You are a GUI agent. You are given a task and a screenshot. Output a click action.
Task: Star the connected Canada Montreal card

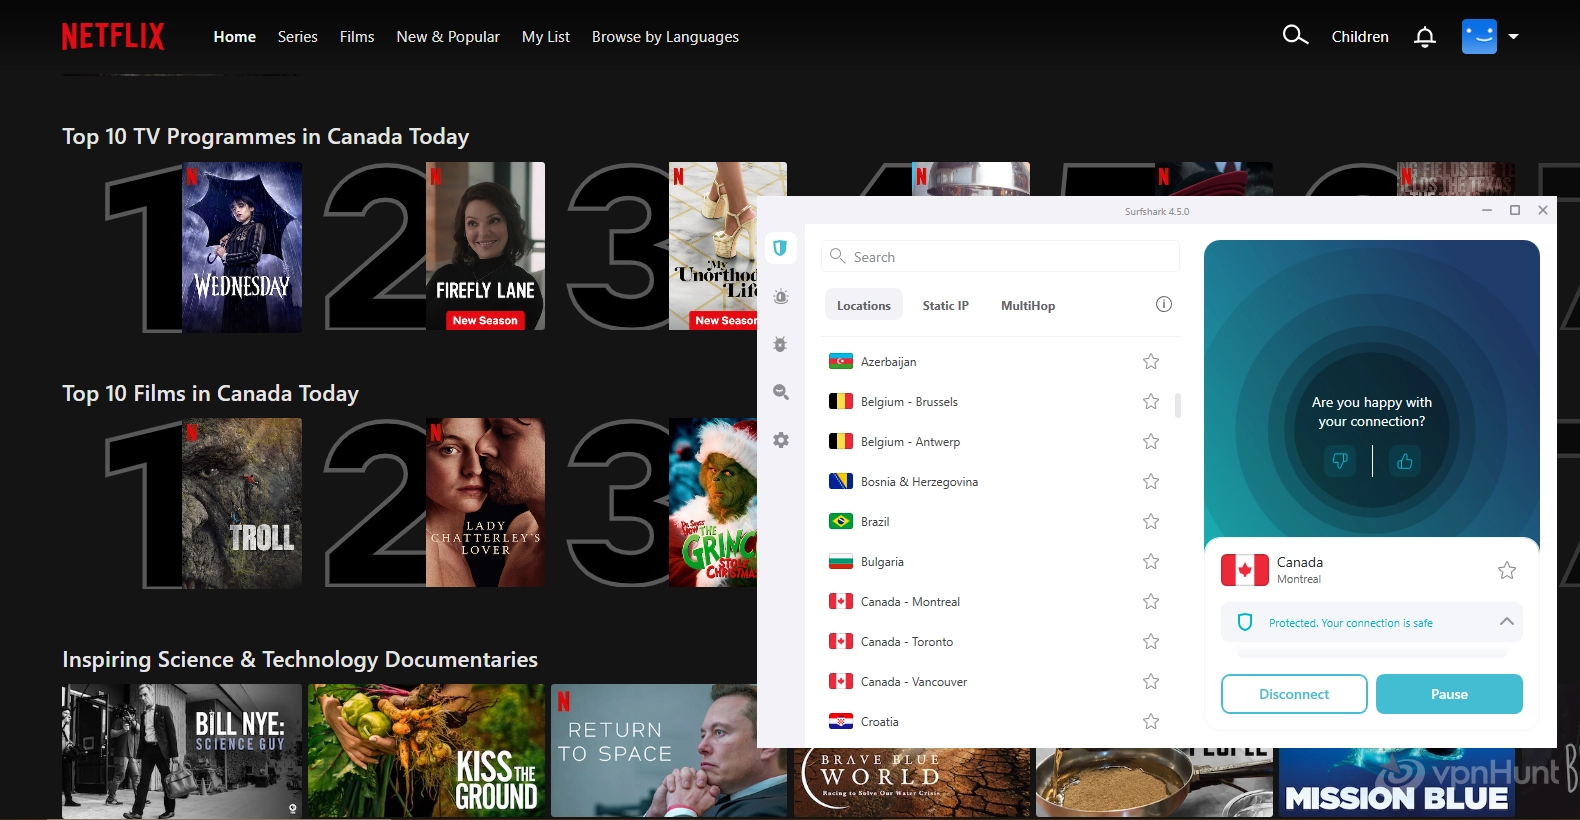[1507, 570]
